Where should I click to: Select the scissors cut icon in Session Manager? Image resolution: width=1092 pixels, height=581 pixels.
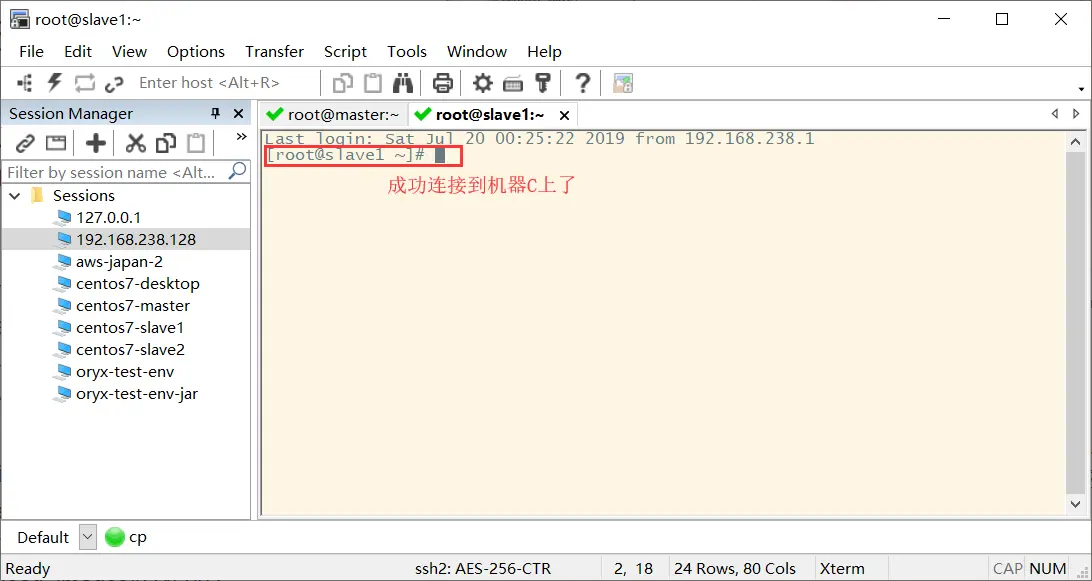[x=136, y=143]
